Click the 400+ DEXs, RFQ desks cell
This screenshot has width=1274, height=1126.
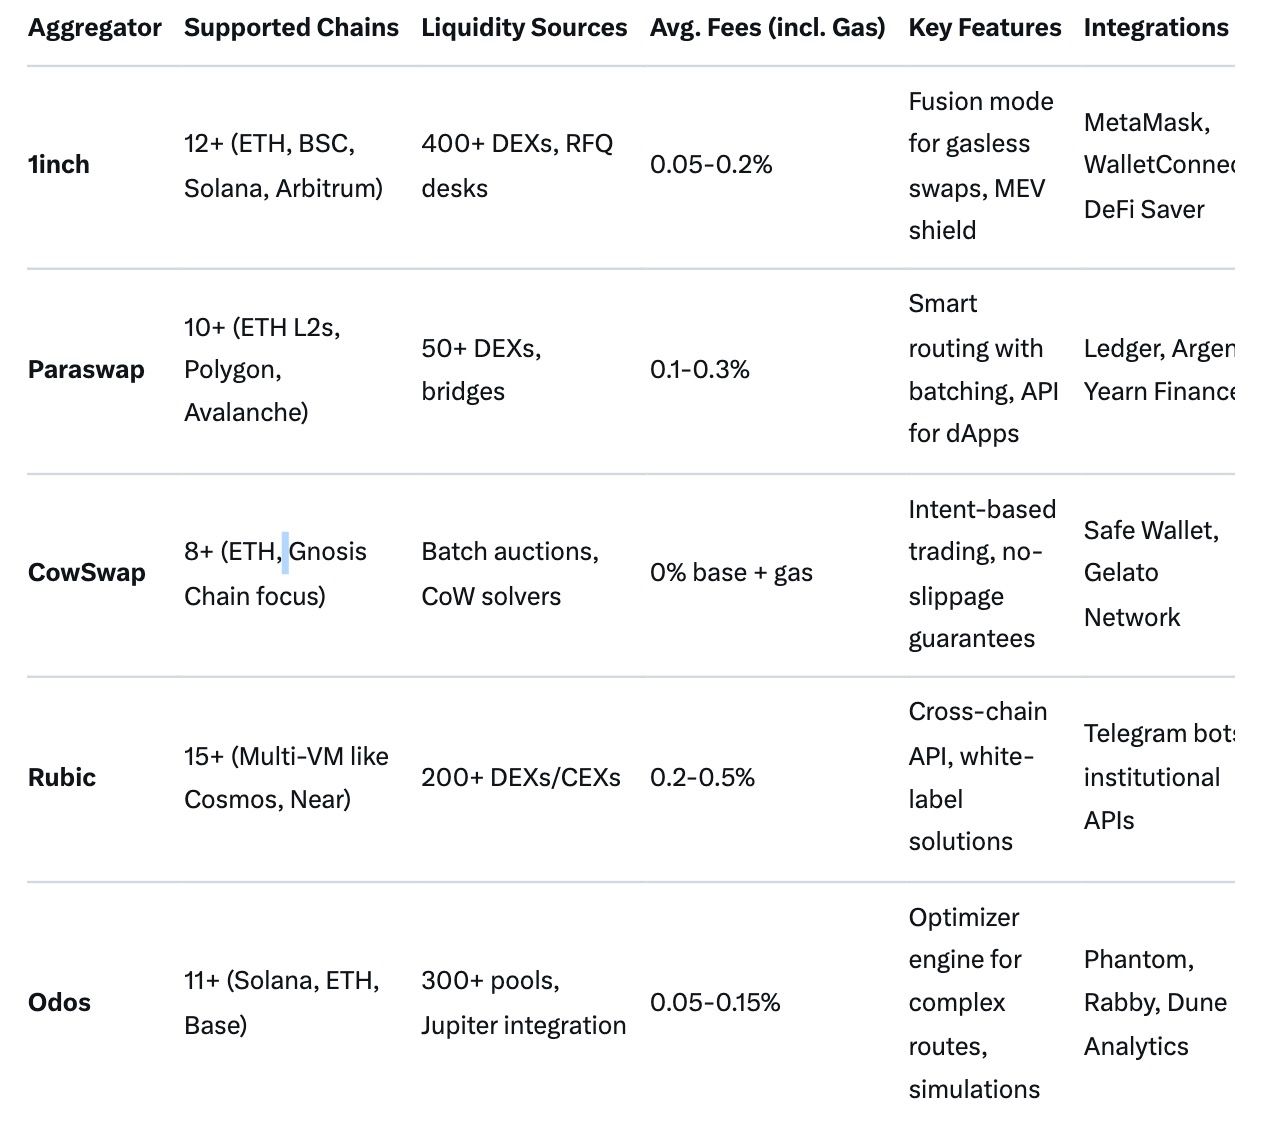(x=516, y=166)
